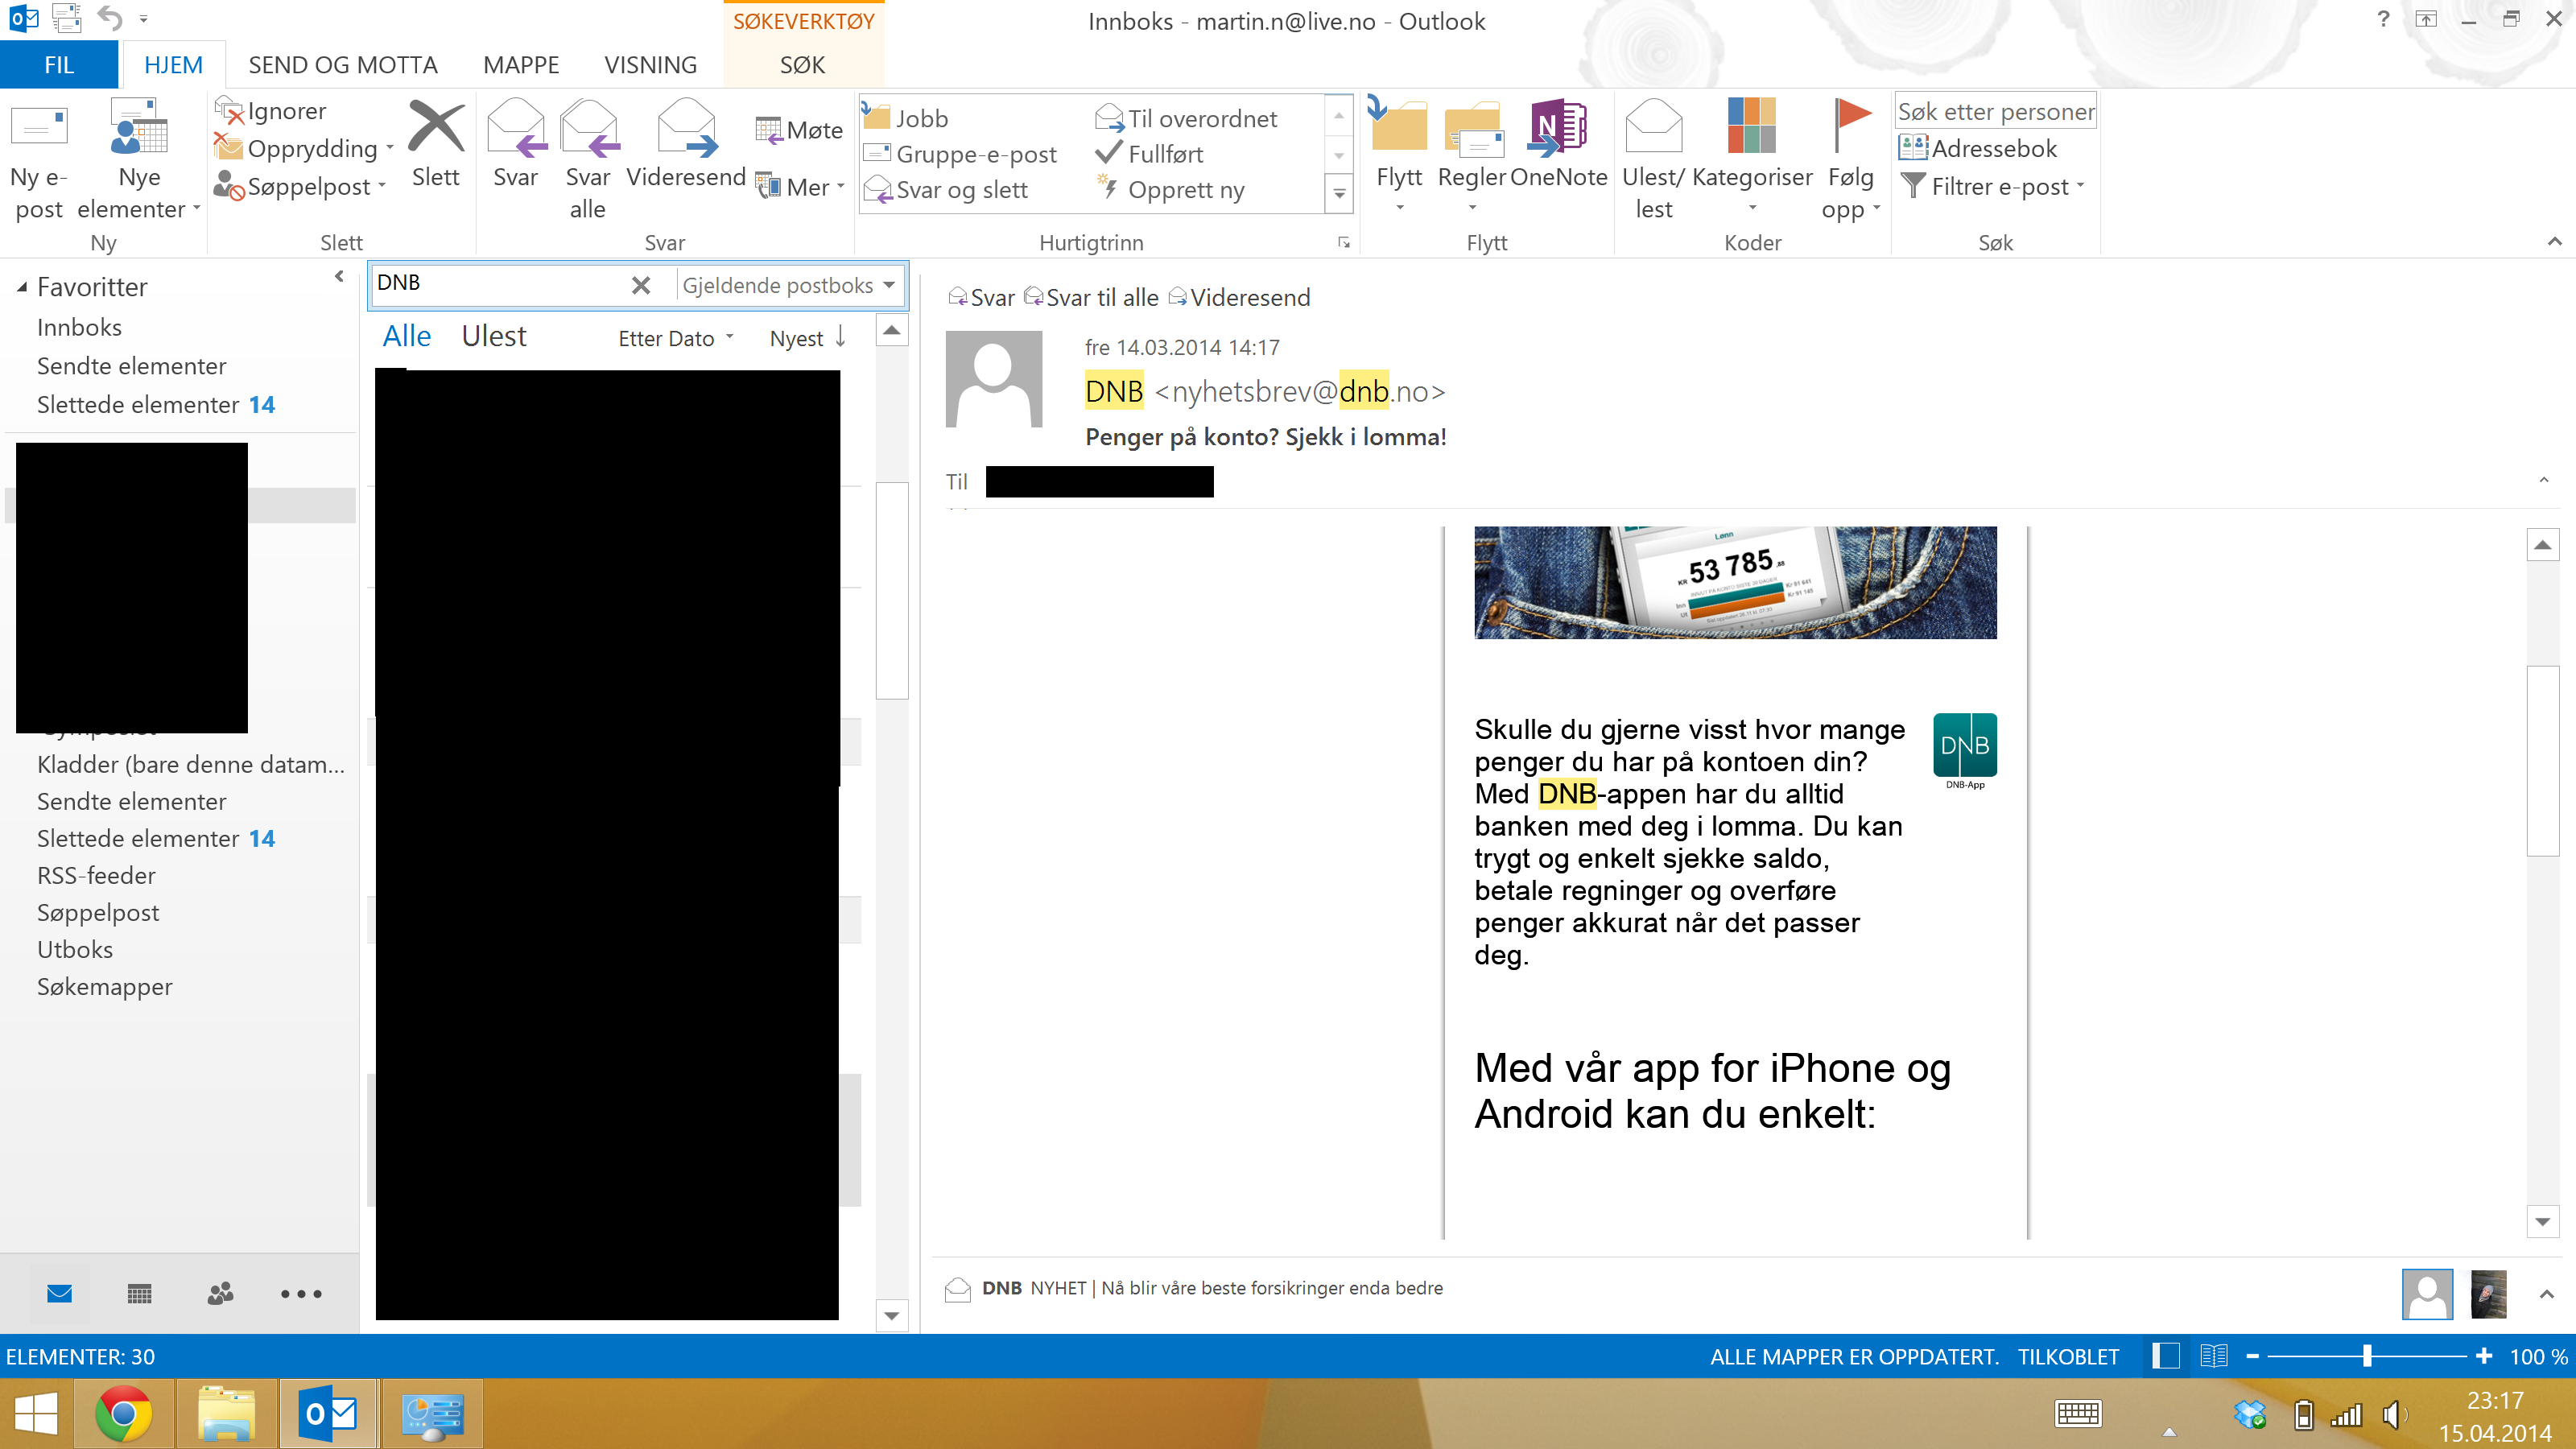Switch to Mail view in navigation bar

pos(60,1293)
